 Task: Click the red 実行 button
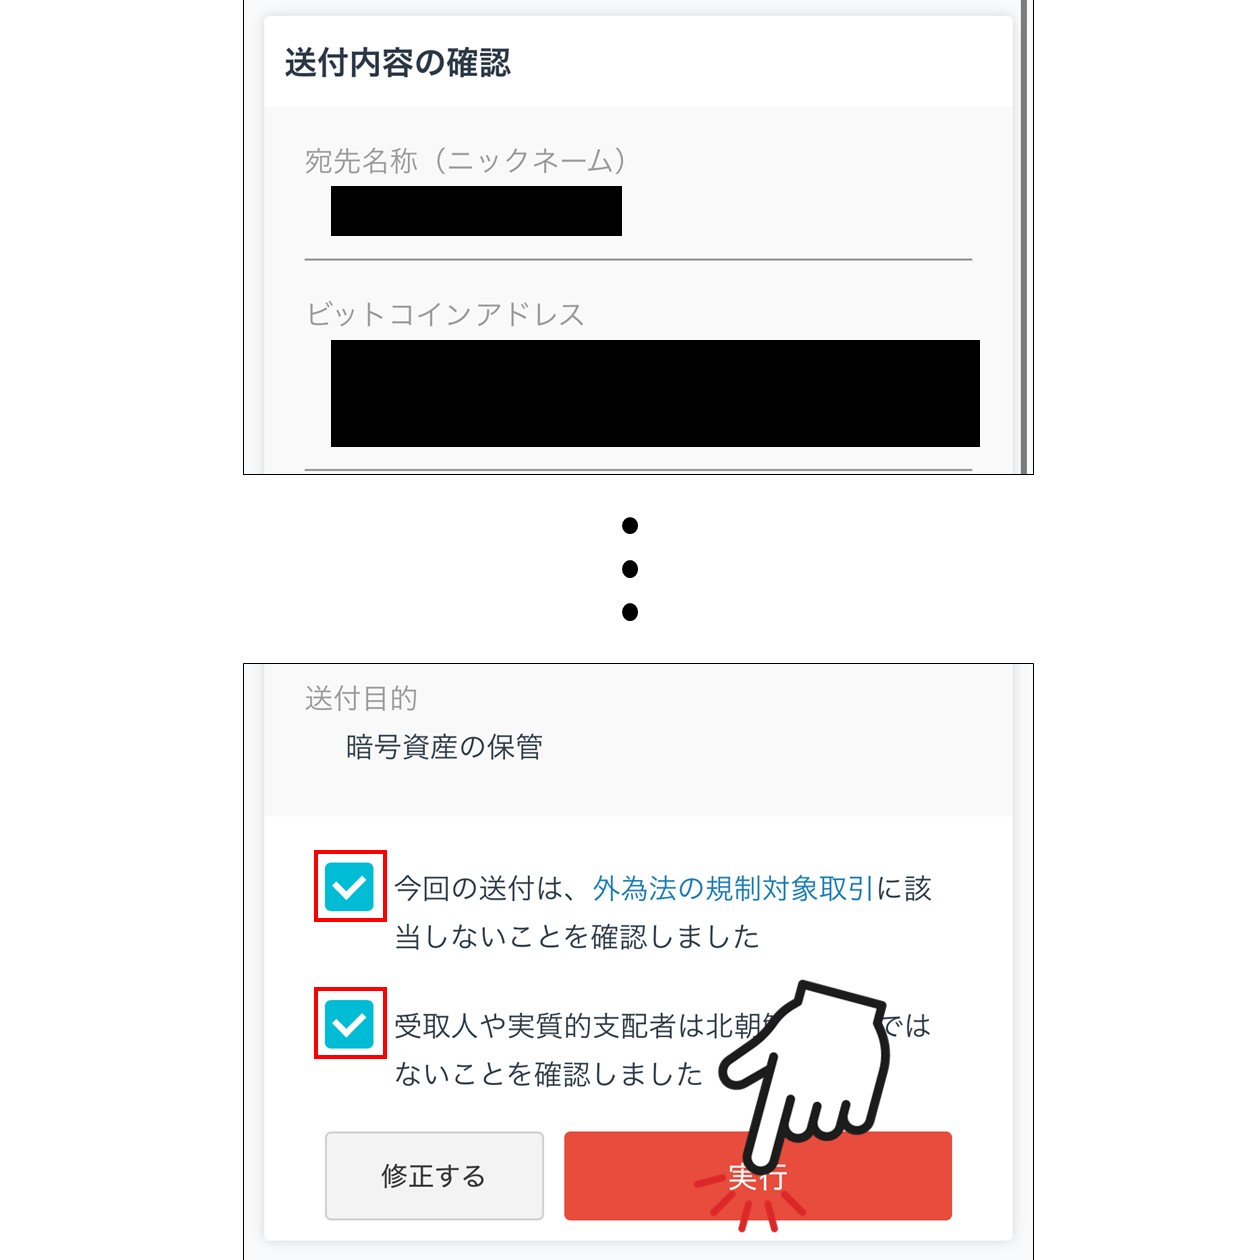tap(758, 1176)
